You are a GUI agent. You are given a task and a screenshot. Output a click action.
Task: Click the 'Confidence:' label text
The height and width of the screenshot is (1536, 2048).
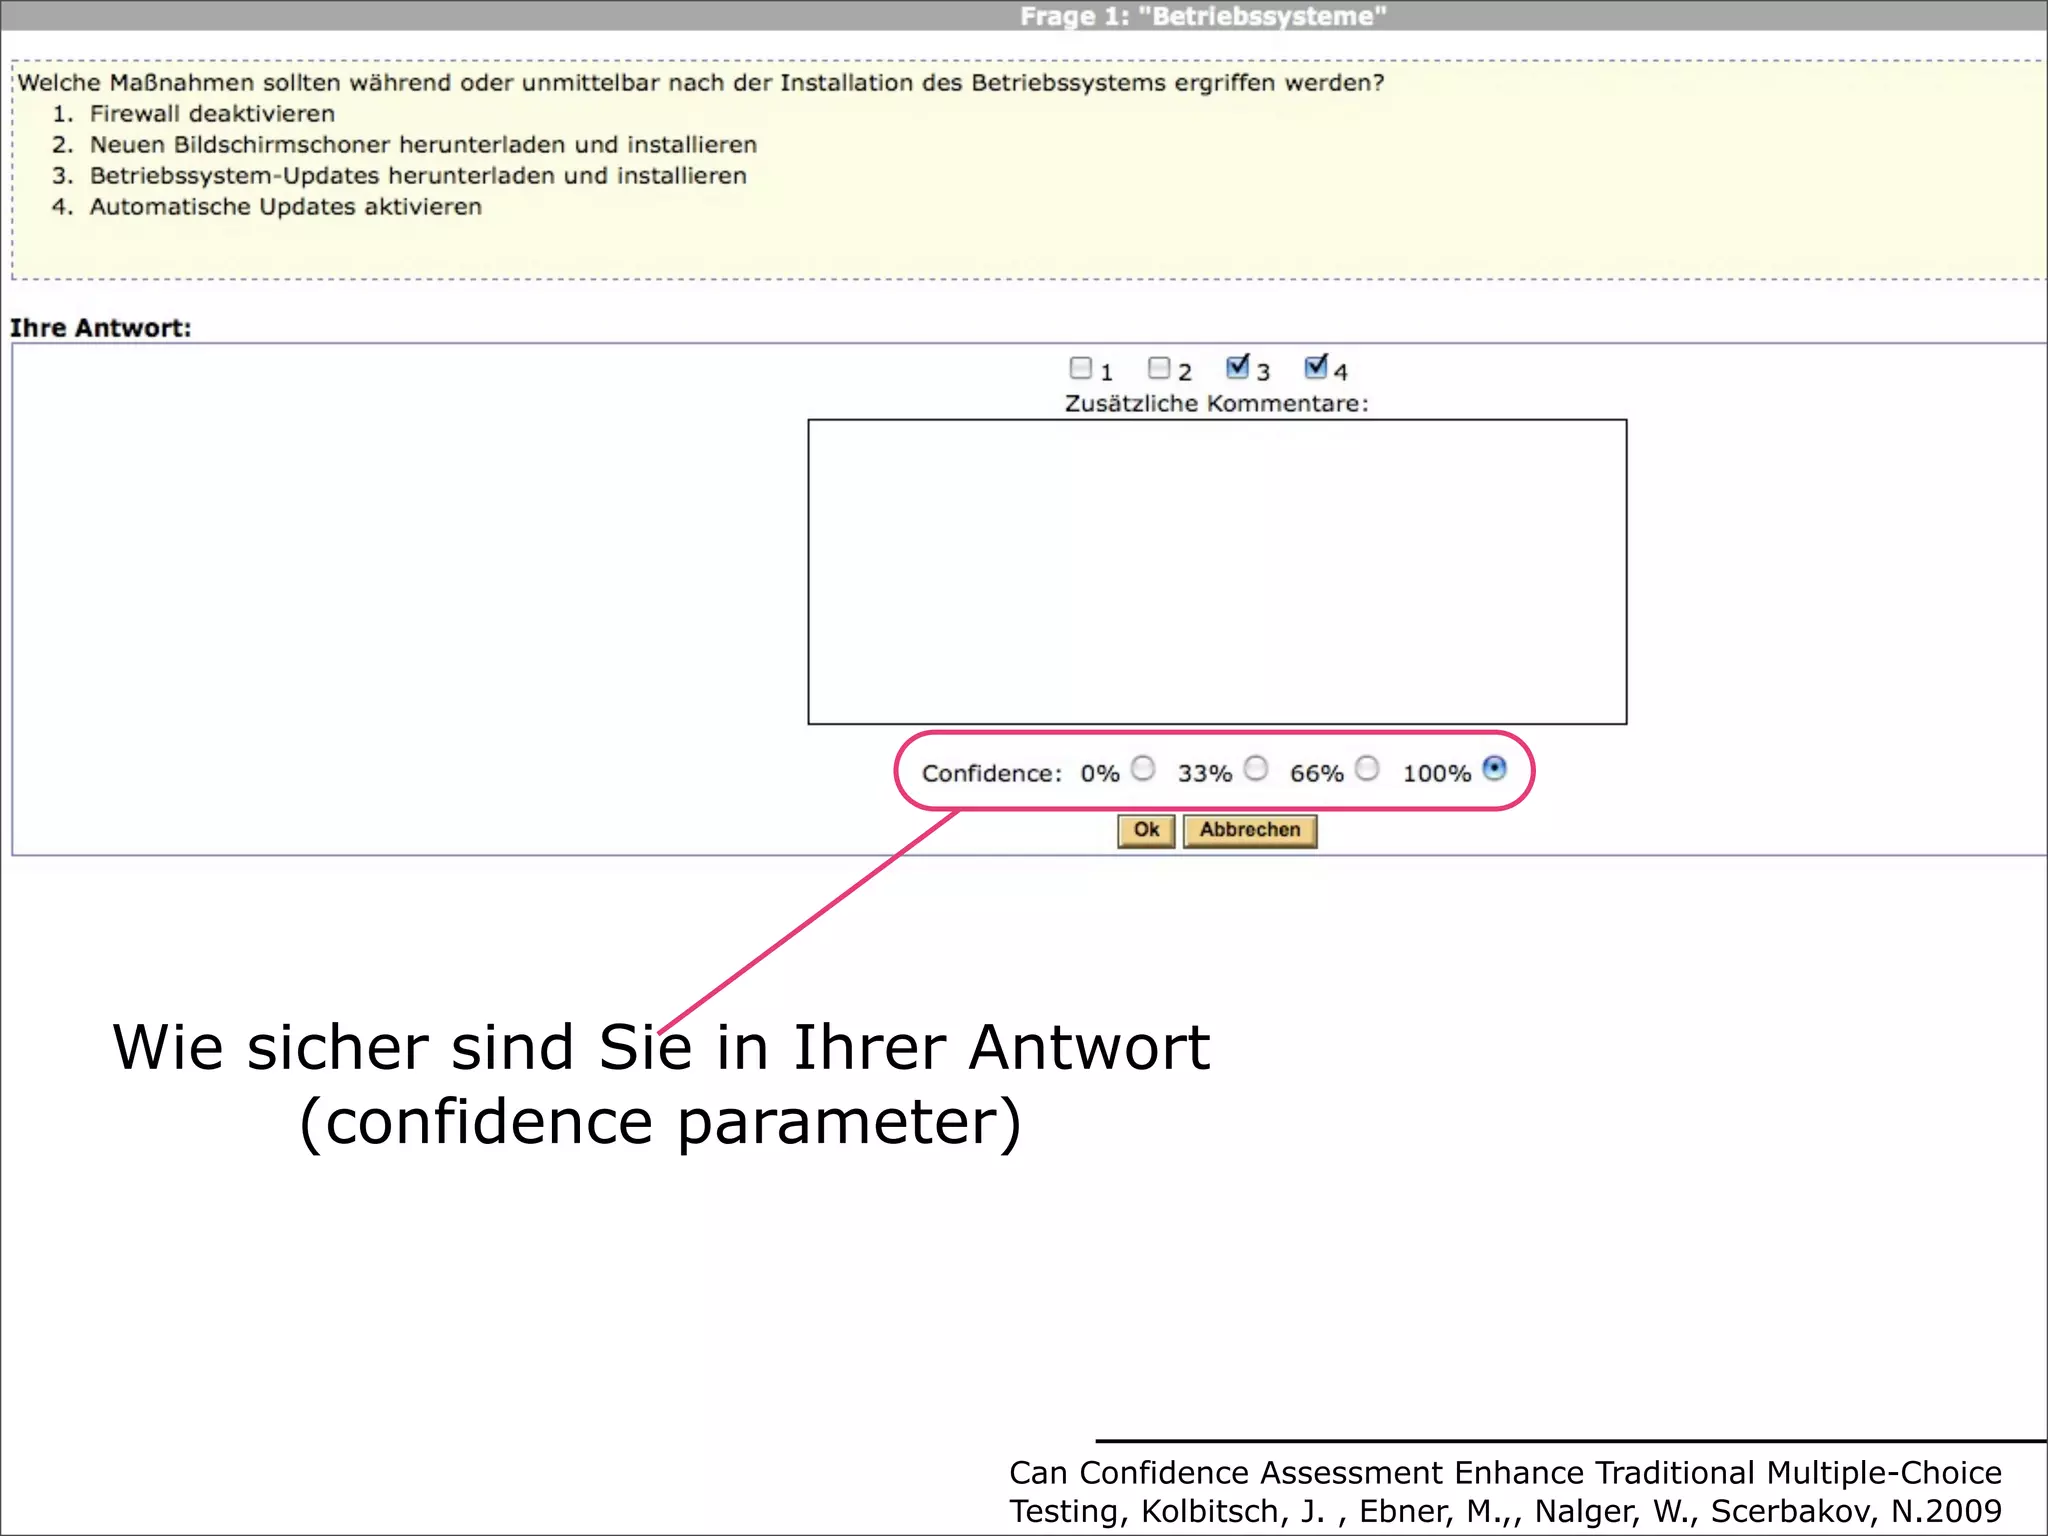pyautogui.click(x=991, y=774)
